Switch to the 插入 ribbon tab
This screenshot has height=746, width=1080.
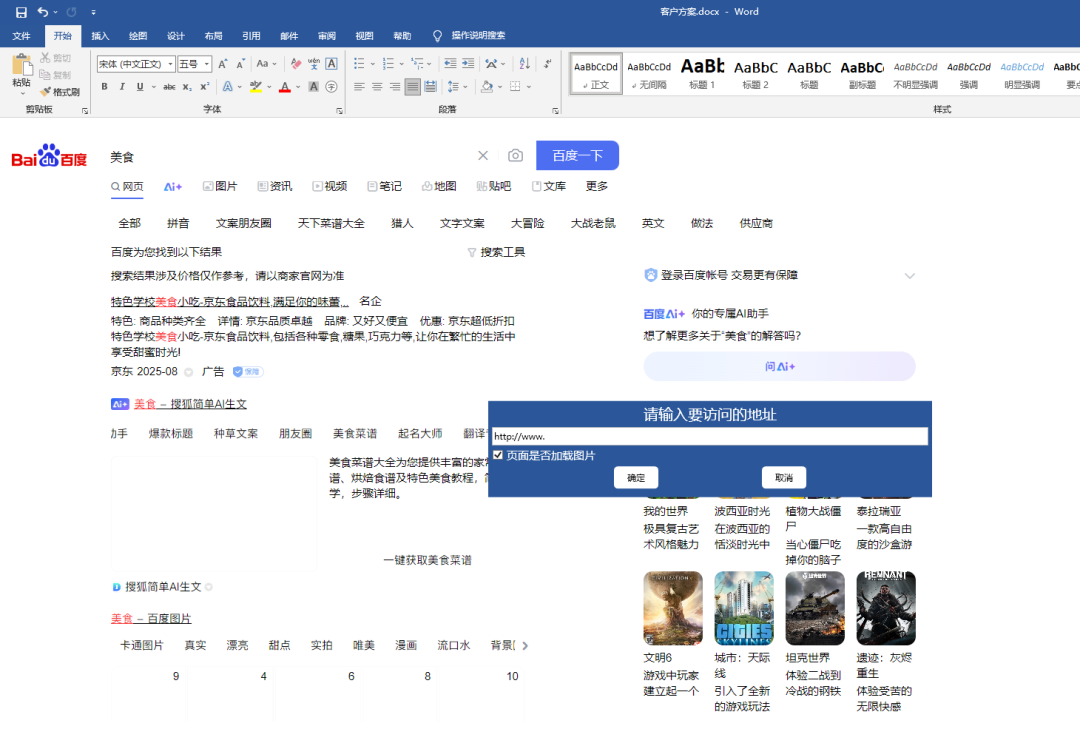pyautogui.click(x=100, y=36)
